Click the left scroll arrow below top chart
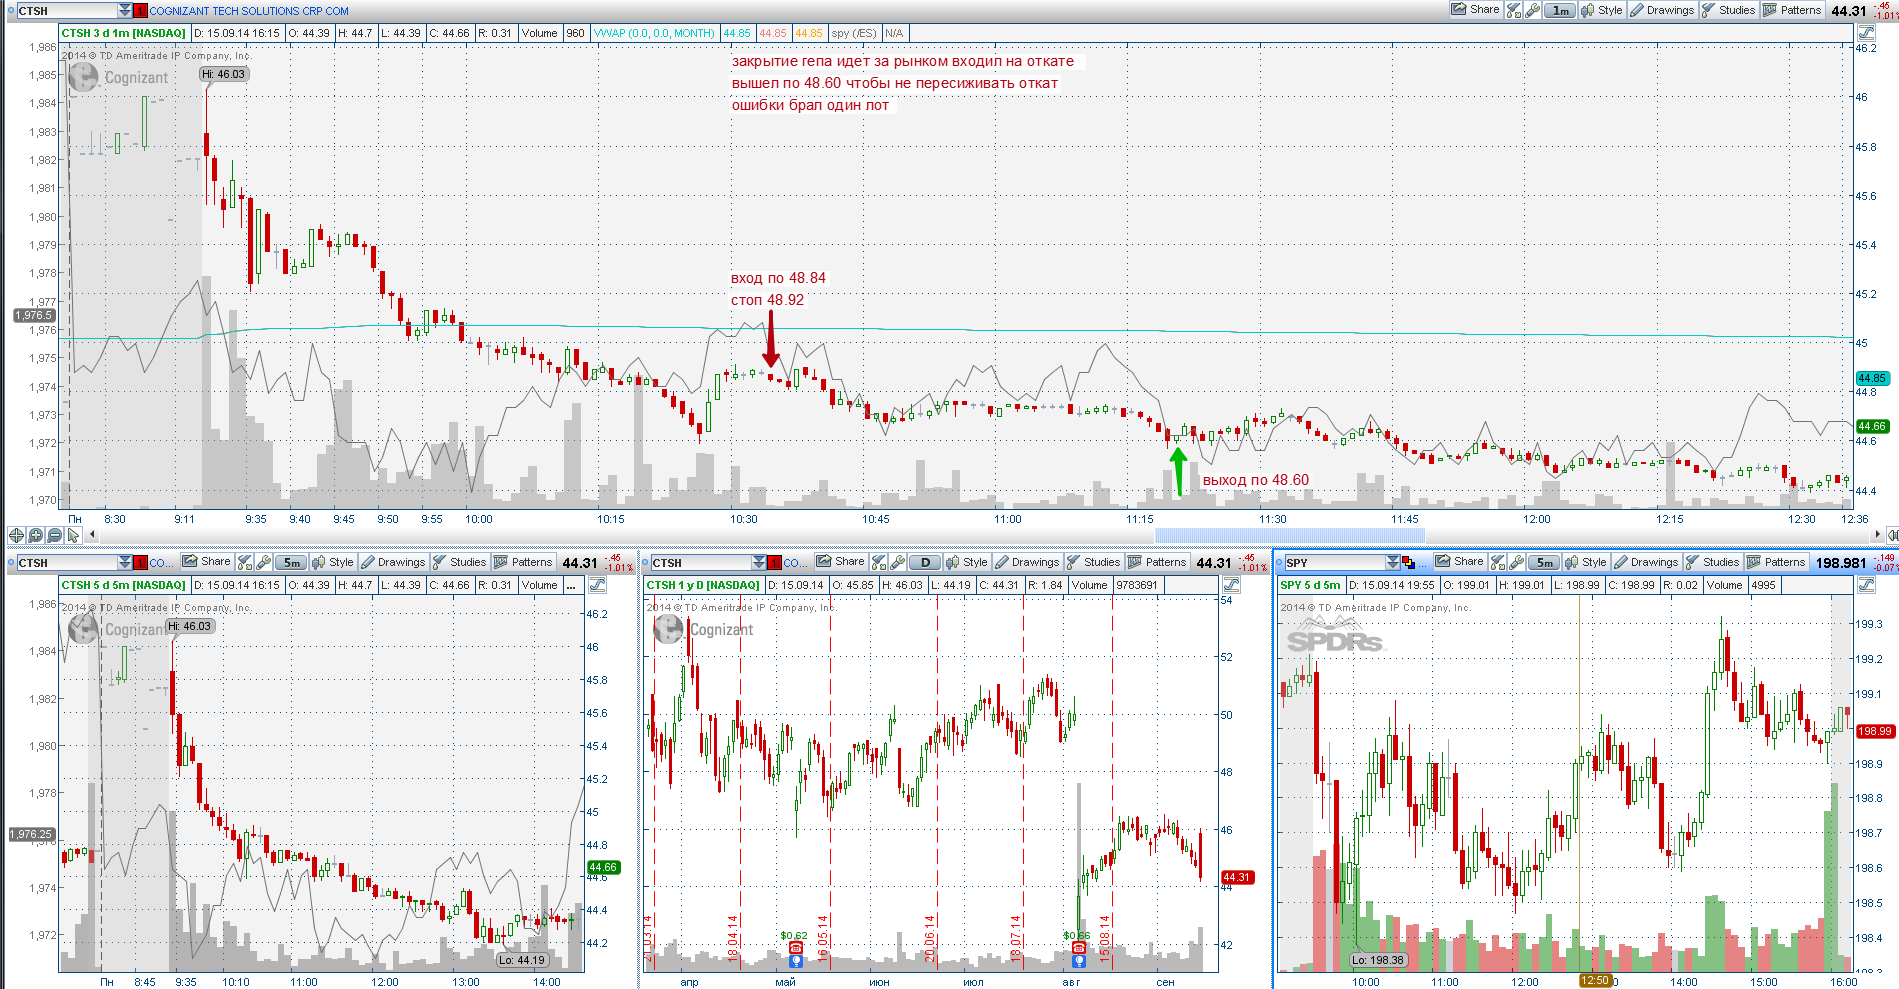The height and width of the screenshot is (989, 1899). coord(93,535)
